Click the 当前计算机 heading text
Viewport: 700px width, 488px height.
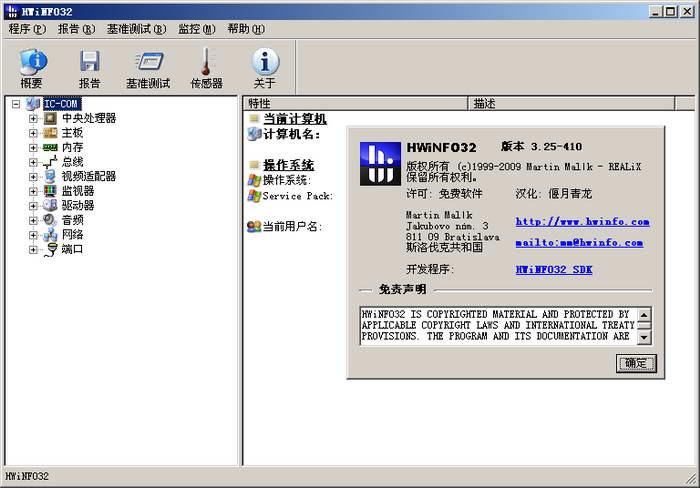point(295,119)
